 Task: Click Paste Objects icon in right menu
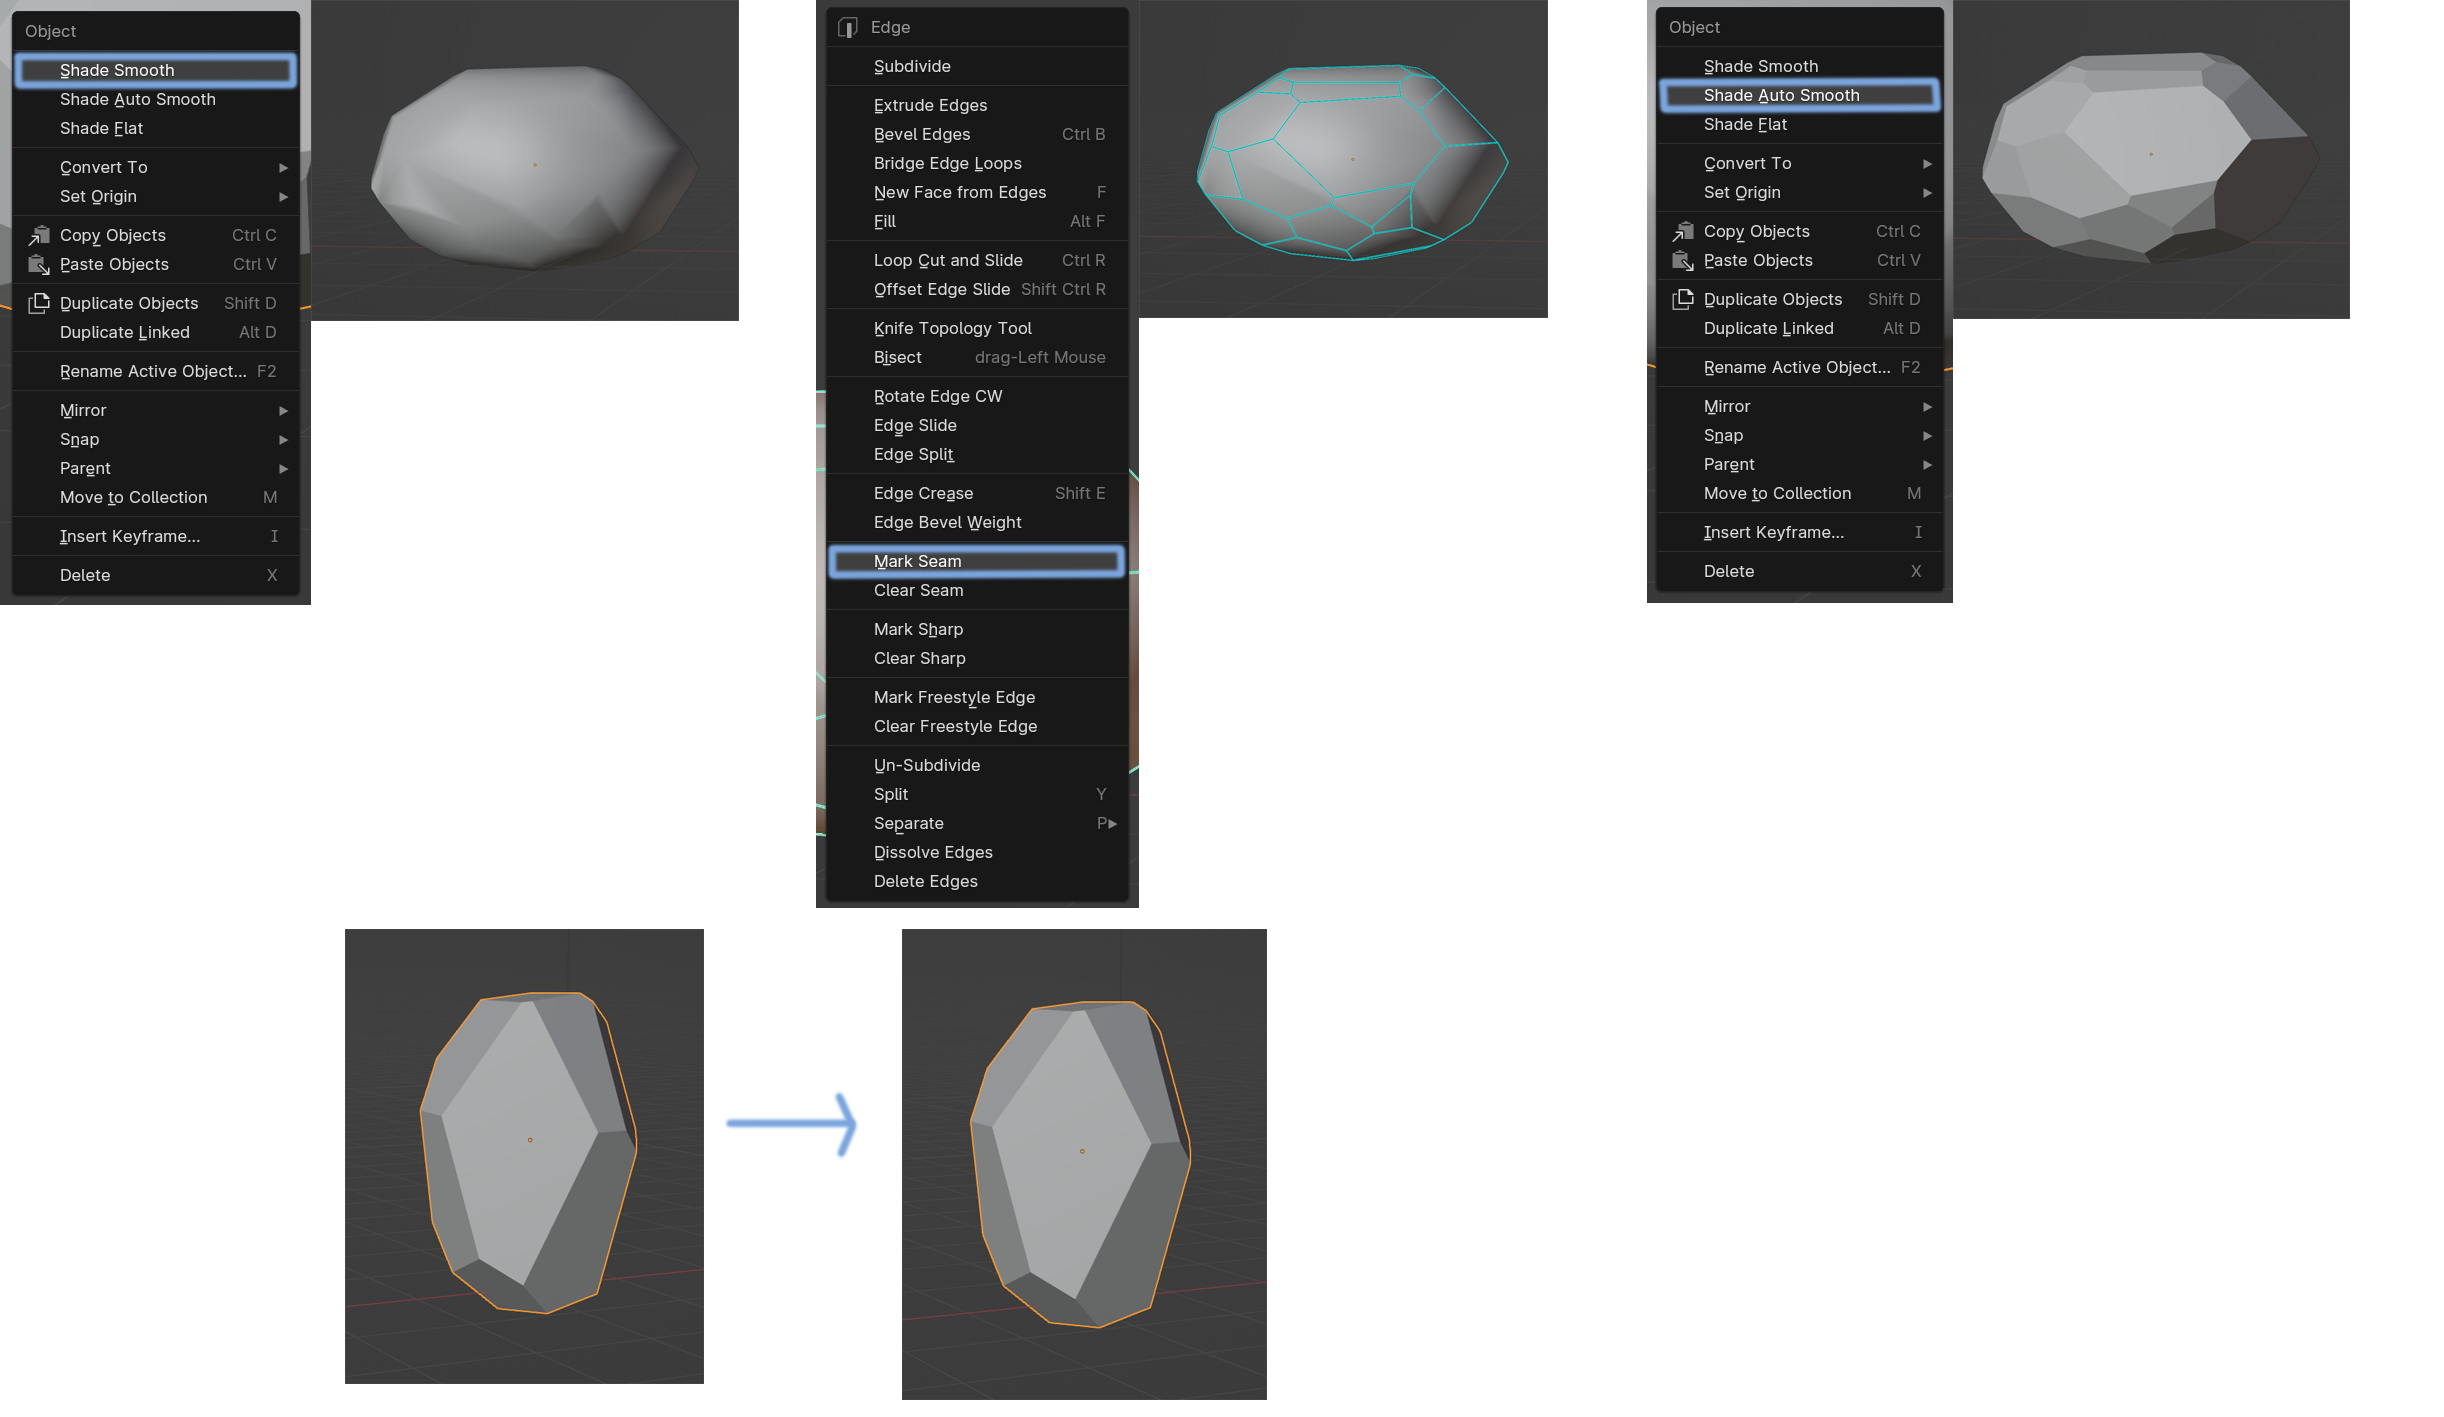tap(1683, 260)
